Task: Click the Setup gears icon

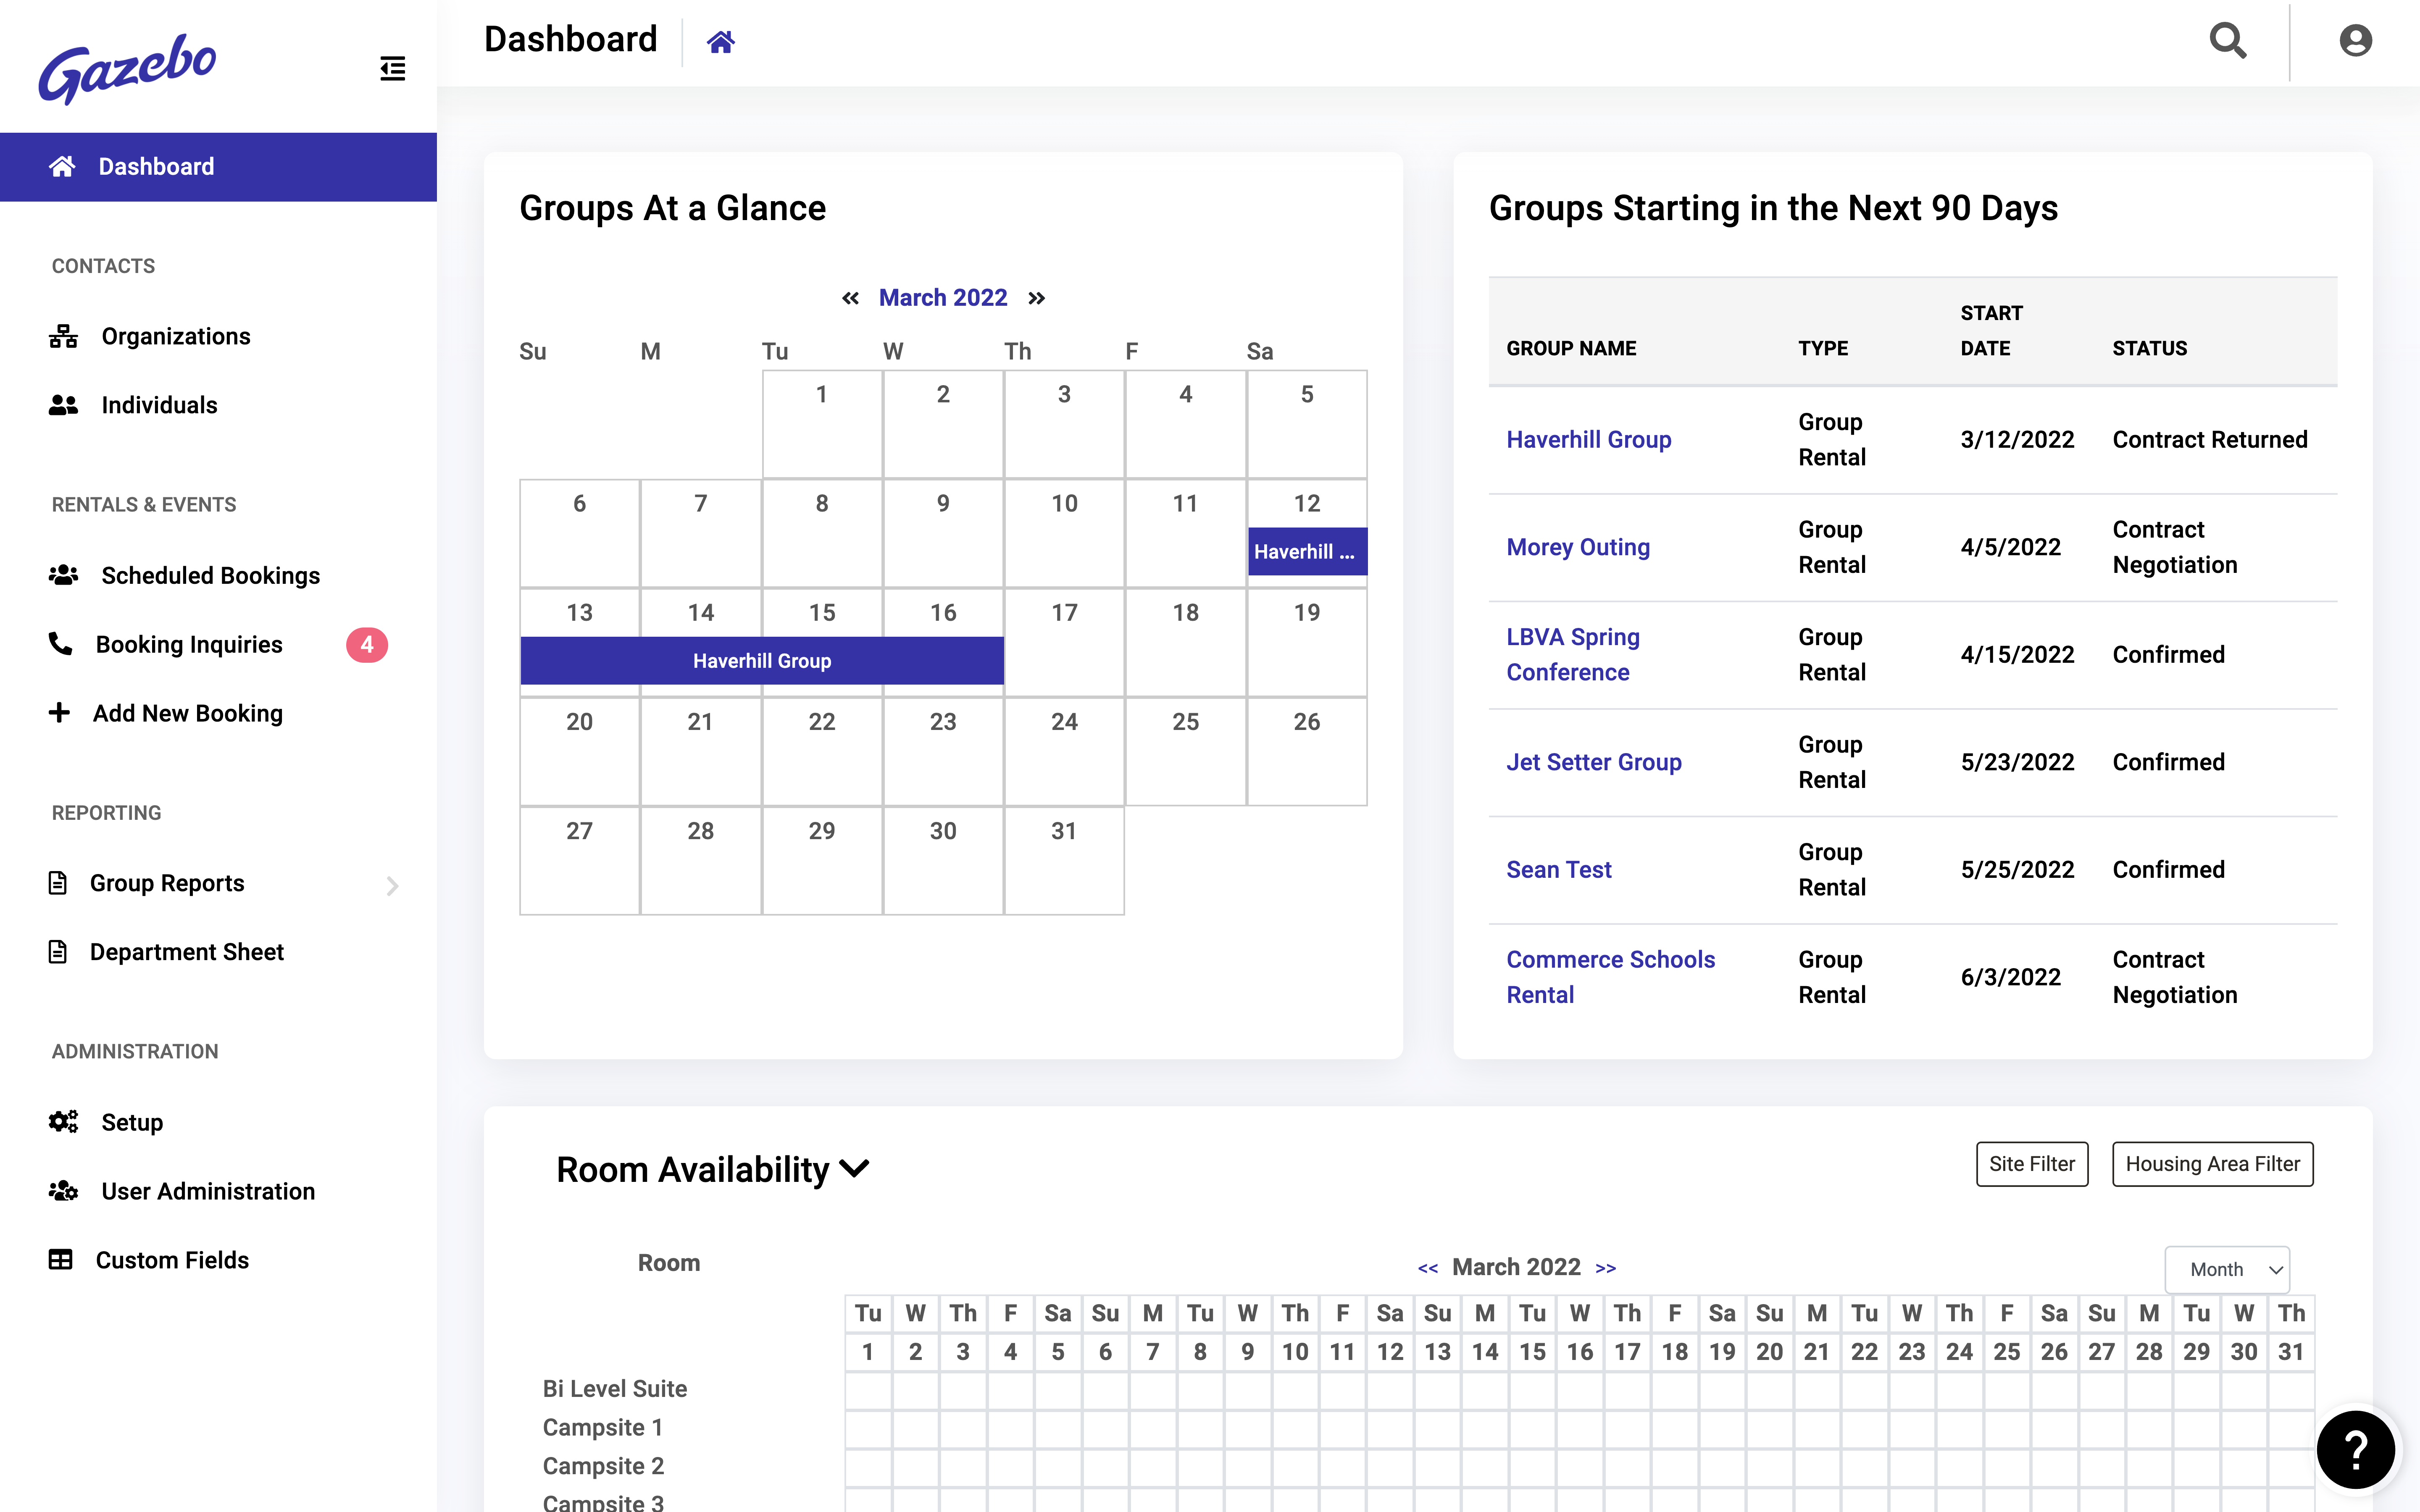Action: 63,1122
